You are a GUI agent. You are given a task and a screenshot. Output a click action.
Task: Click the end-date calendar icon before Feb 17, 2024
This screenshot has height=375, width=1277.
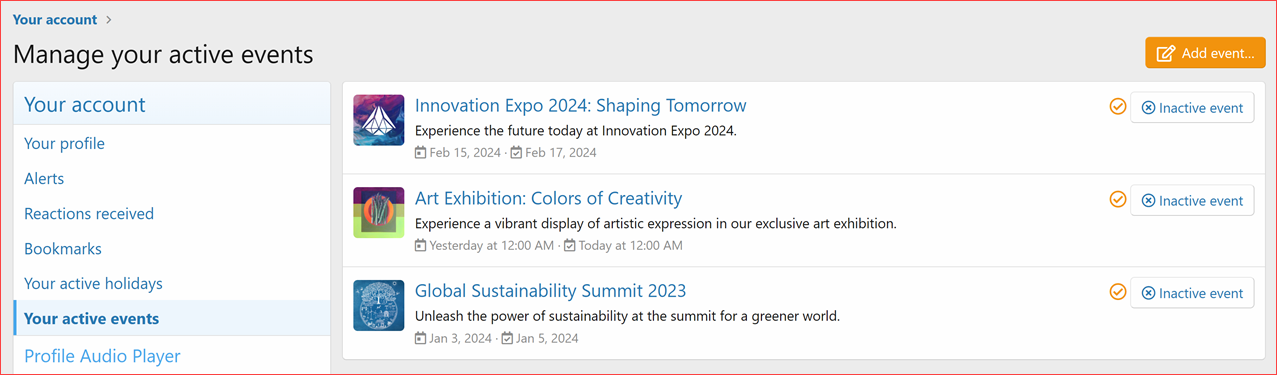point(516,153)
